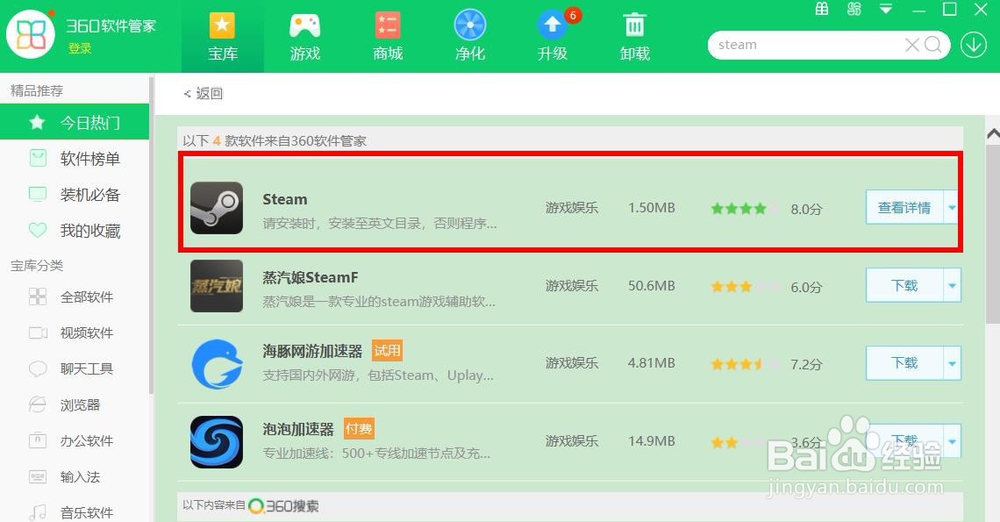
Task: Click the 360软件管家 logo icon
Action: coord(31,34)
